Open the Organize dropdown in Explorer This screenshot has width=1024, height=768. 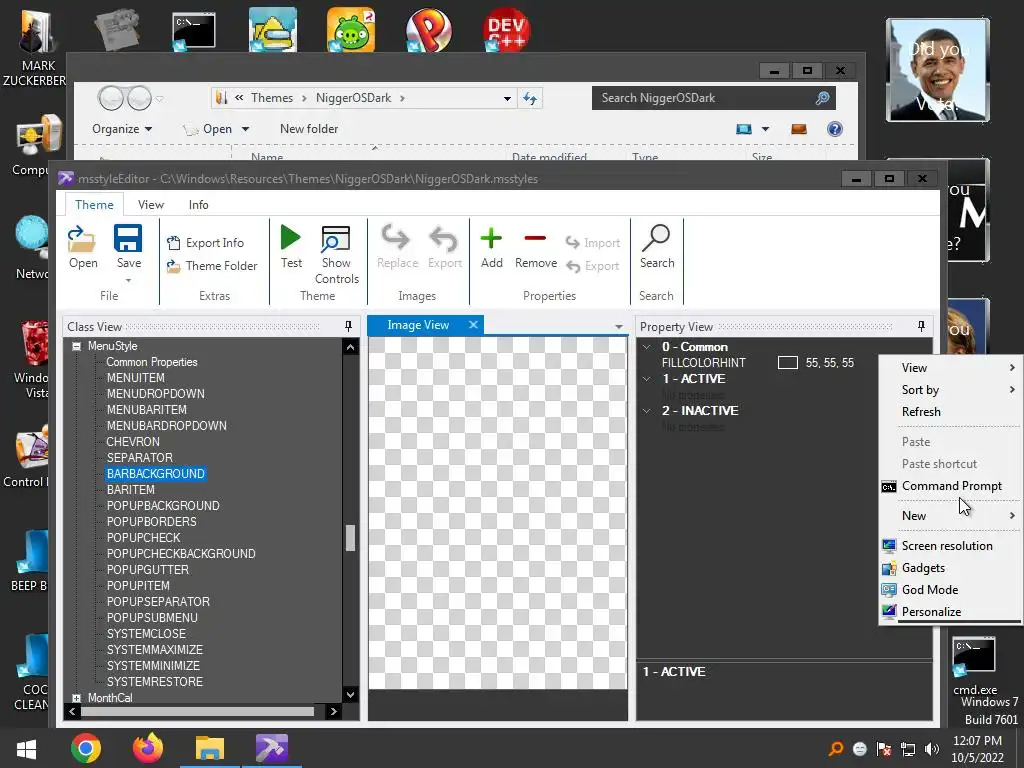(x=122, y=129)
